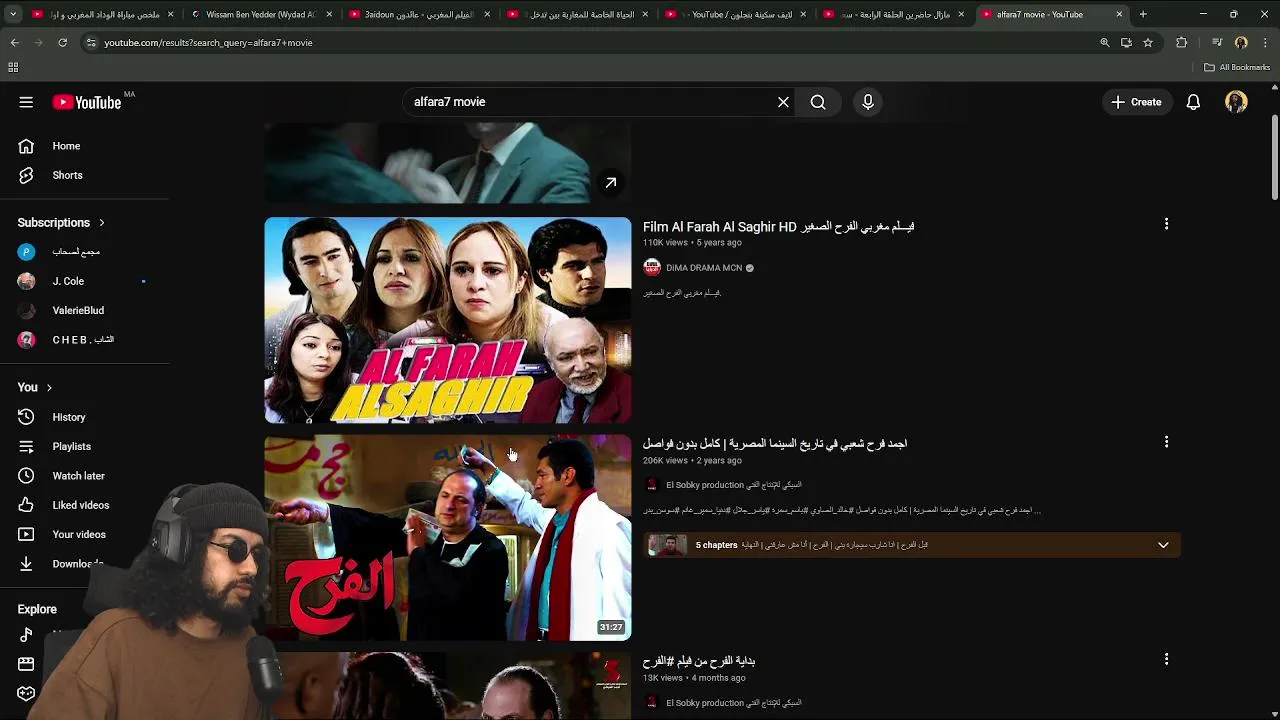Close the alfara7 movie tab

point(1119,15)
